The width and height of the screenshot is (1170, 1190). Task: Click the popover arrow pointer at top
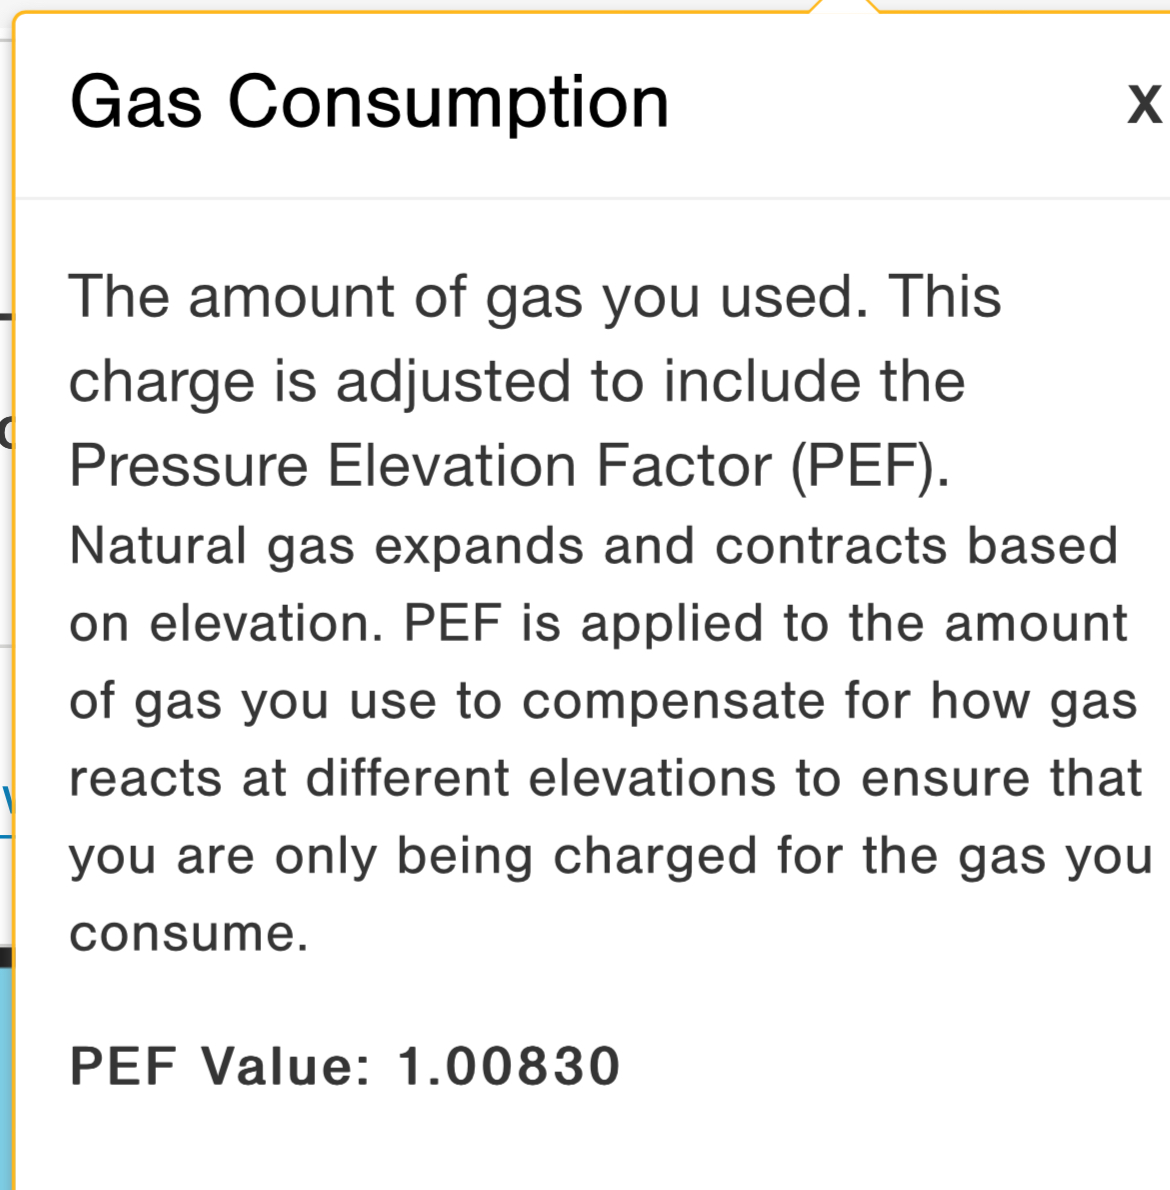[x=845, y=7]
